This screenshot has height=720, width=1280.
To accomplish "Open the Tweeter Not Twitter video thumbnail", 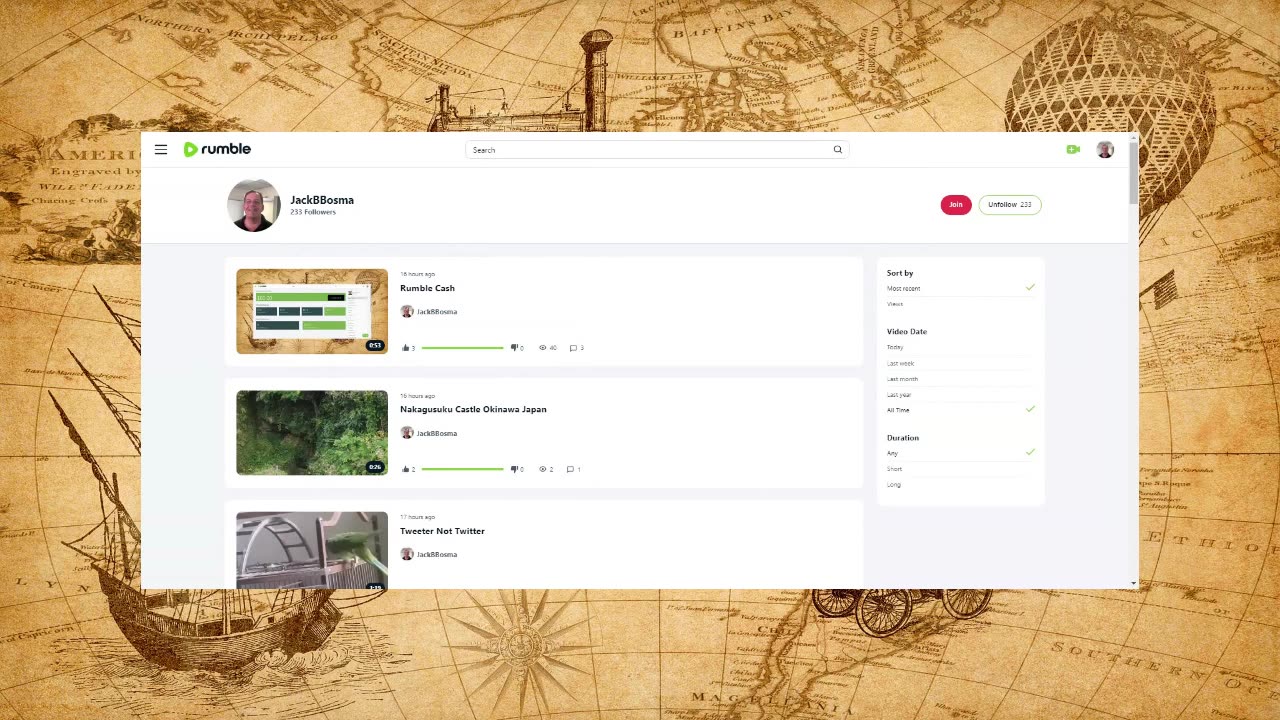I will [312, 550].
